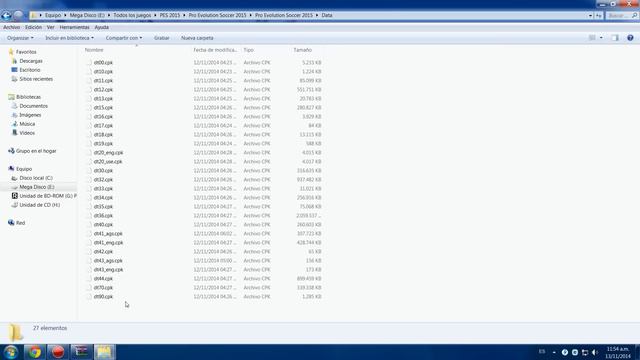Open the Edición menu
This screenshot has height=360, width=640.
pyautogui.click(x=33, y=27)
